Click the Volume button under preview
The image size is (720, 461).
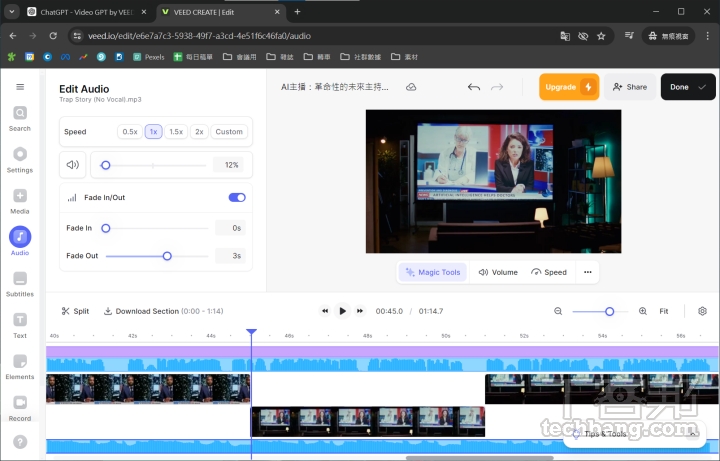[498, 272]
